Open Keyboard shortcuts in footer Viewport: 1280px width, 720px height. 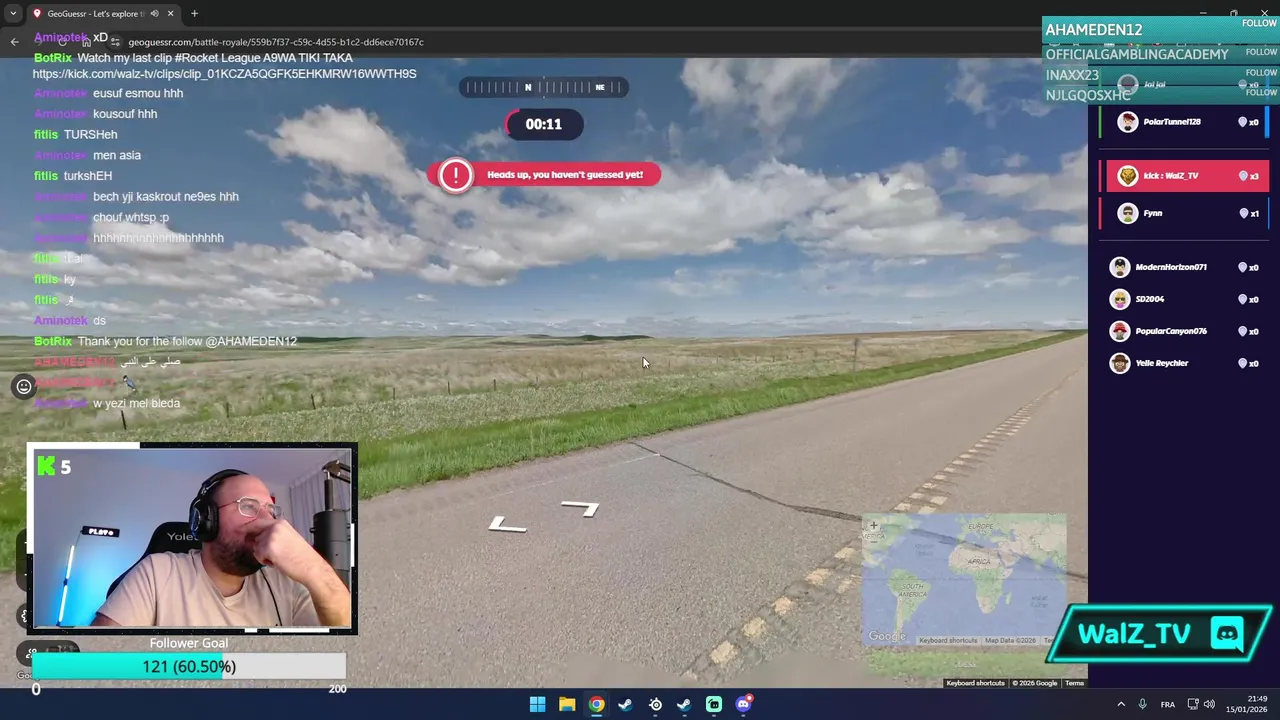(x=975, y=683)
